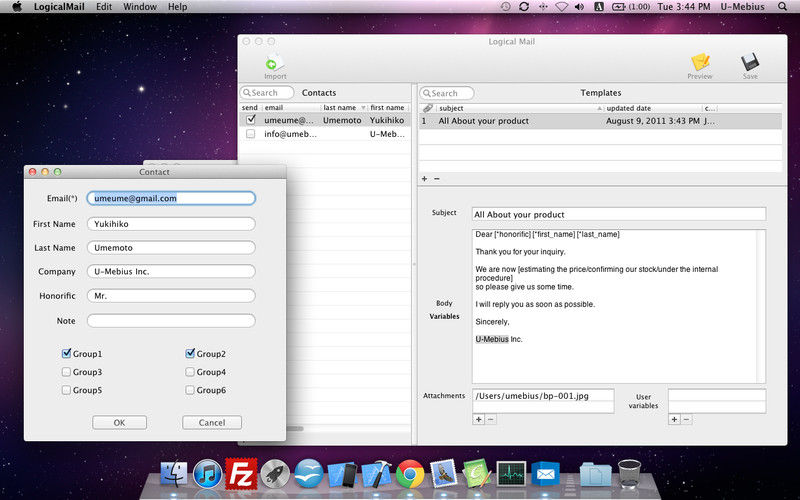Open the Window menu
This screenshot has height=500, width=800.
pos(140,7)
